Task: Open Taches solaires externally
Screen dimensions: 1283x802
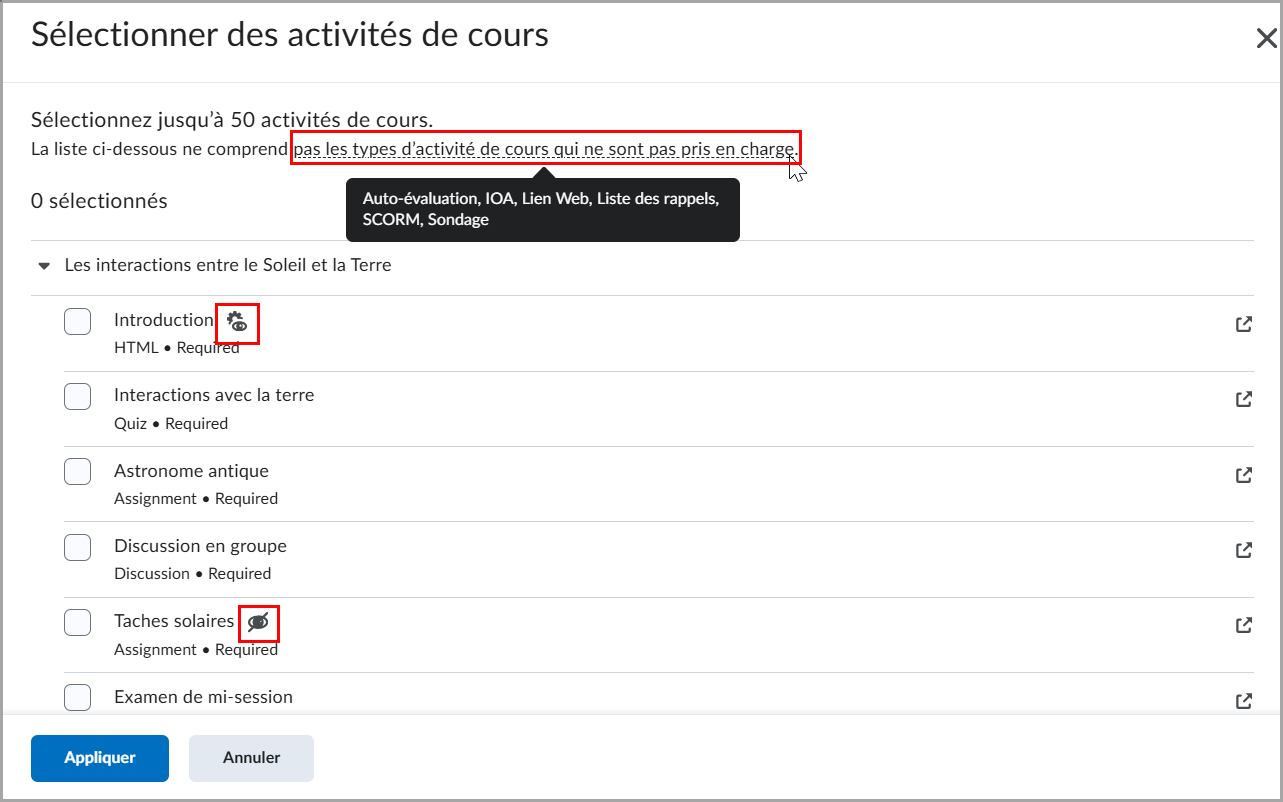Action: [x=1243, y=624]
